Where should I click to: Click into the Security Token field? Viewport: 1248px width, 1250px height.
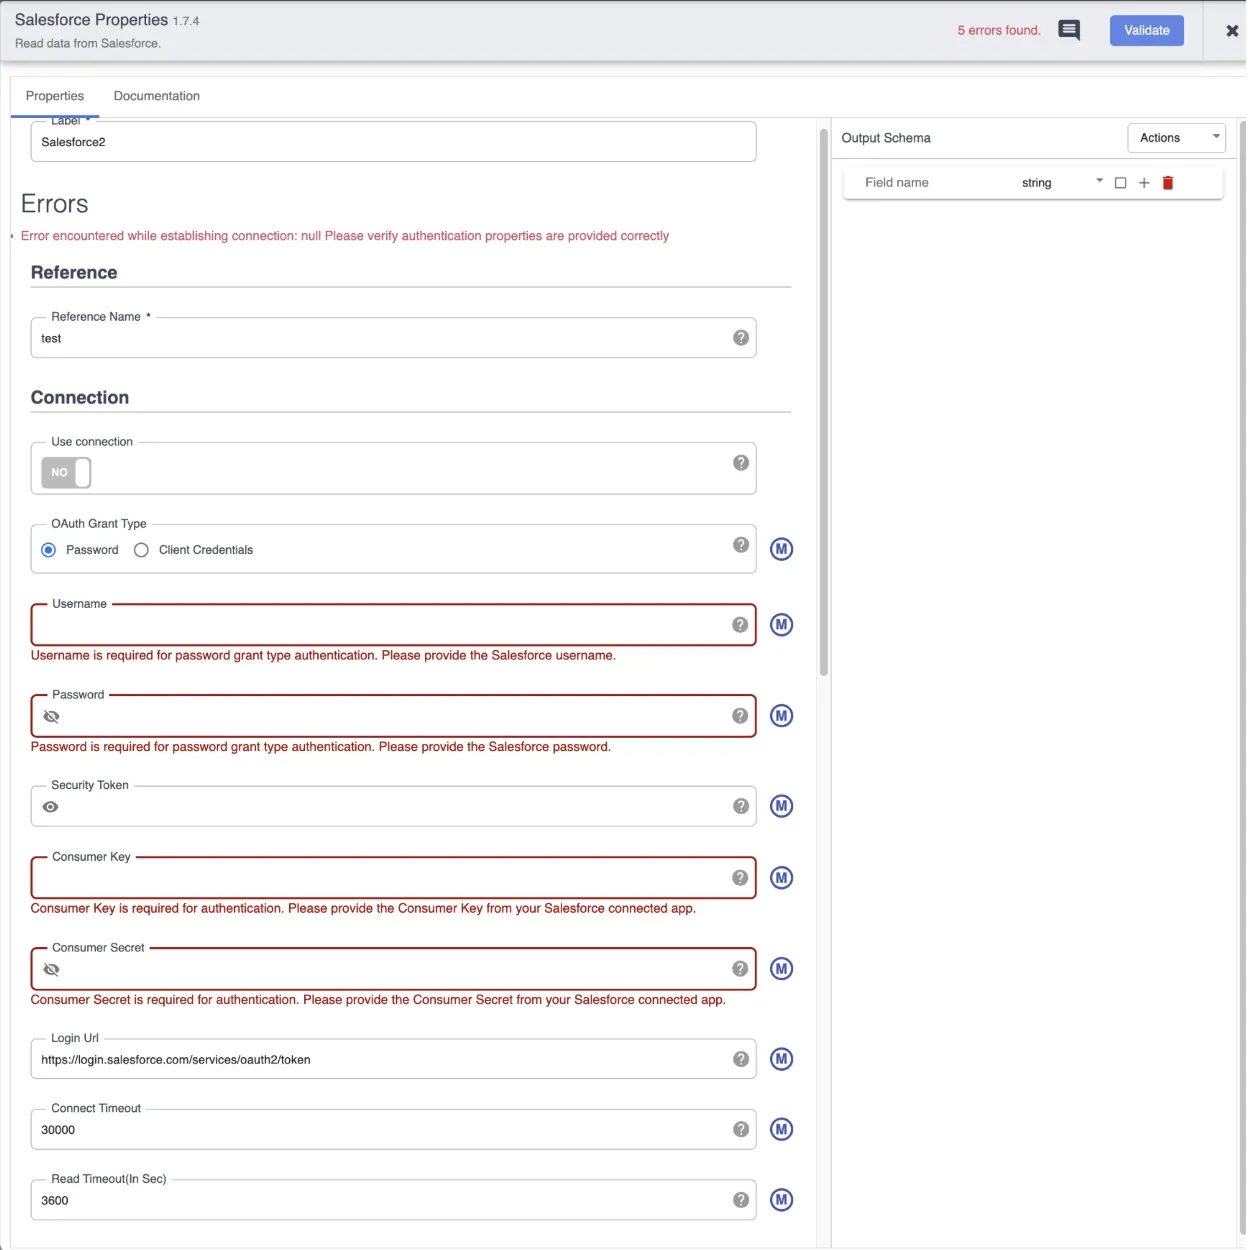(x=395, y=806)
